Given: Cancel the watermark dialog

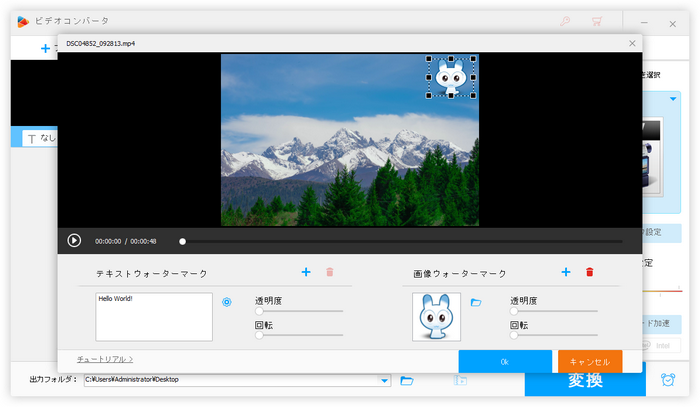Looking at the screenshot, I should tap(589, 361).
